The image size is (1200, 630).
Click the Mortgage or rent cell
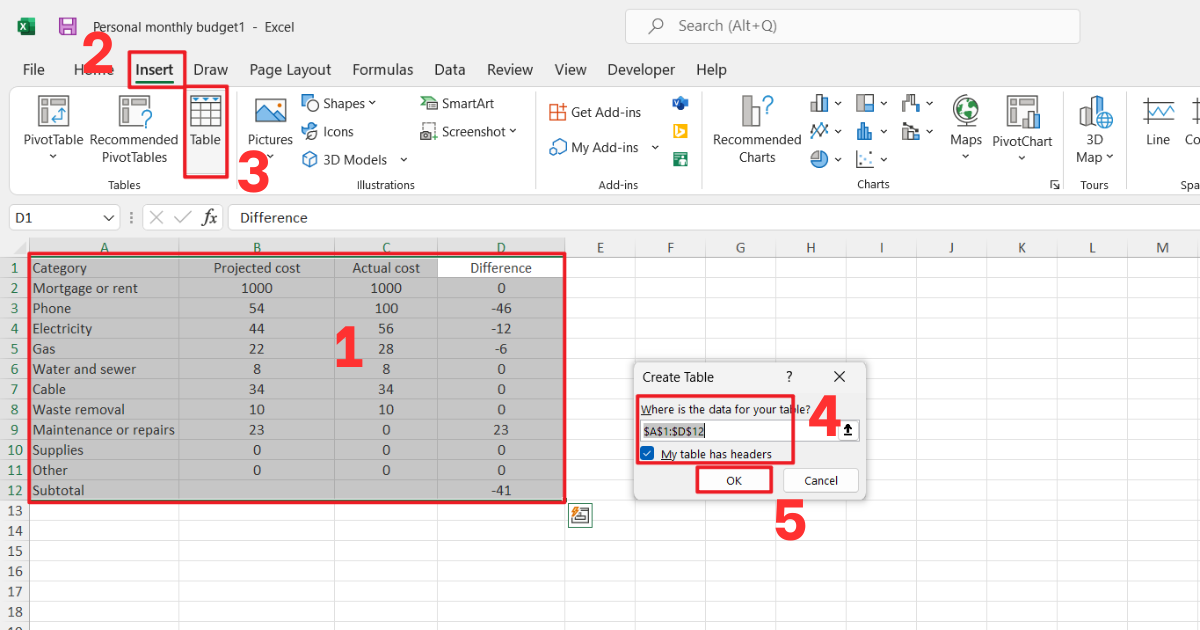104,288
